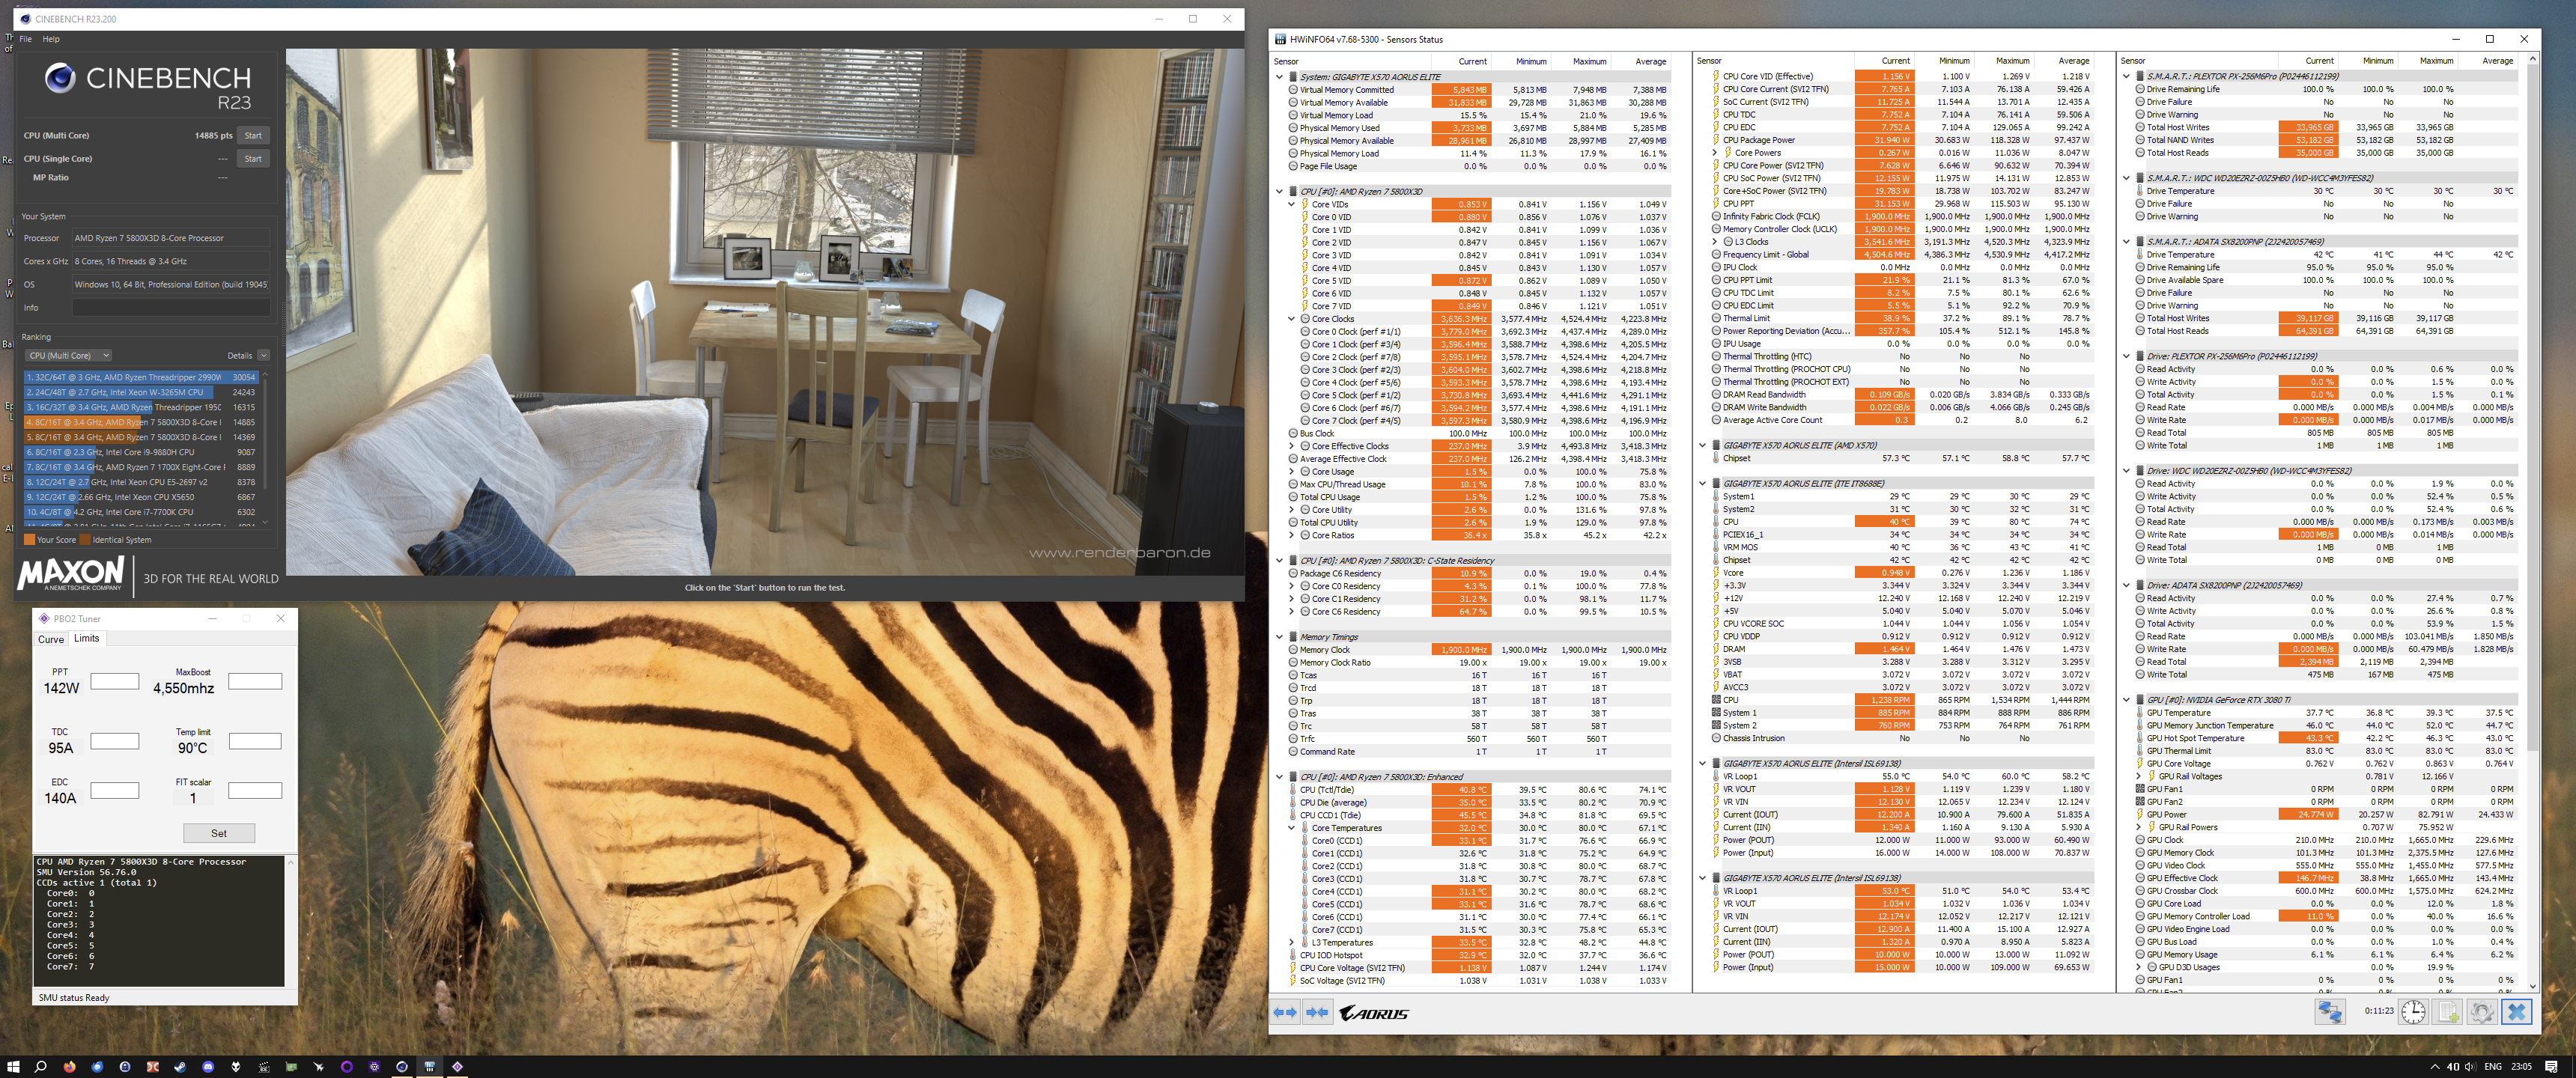
Task: Expand Core Ratios node
Action: pyautogui.click(x=1291, y=535)
